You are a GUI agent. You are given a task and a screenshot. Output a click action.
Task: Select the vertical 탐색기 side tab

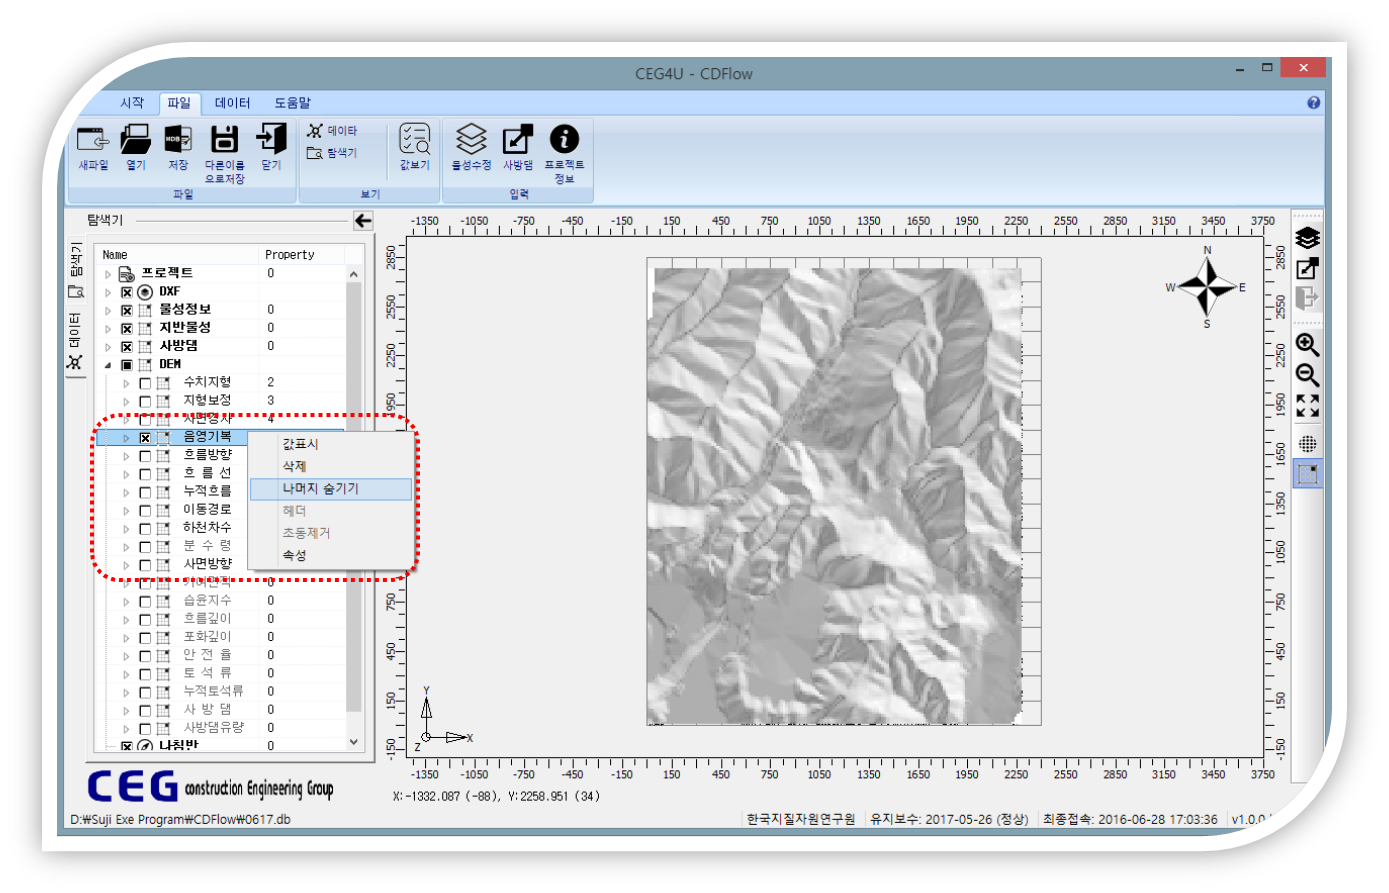click(75, 270)
